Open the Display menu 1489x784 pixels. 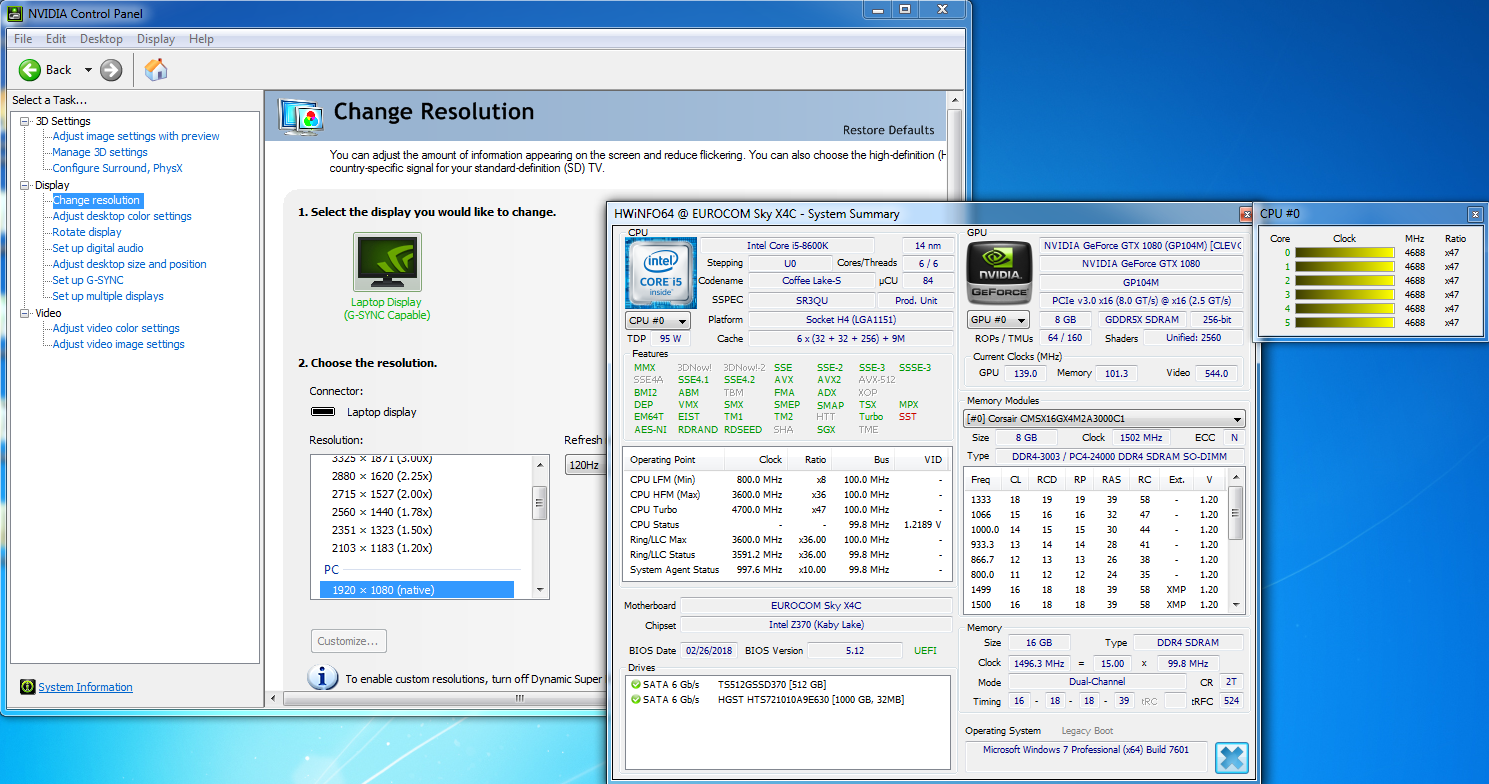(156, 39)
